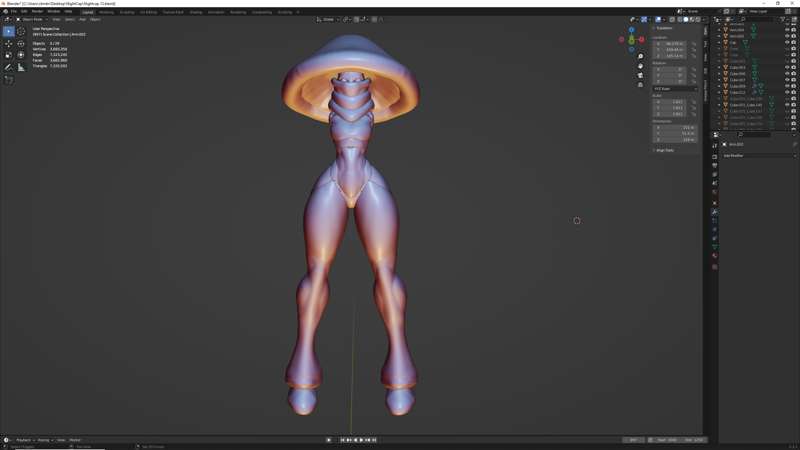Open the Render menu
Image resolution: width=800 pixels, height=450 pixels.
[37, 11]
